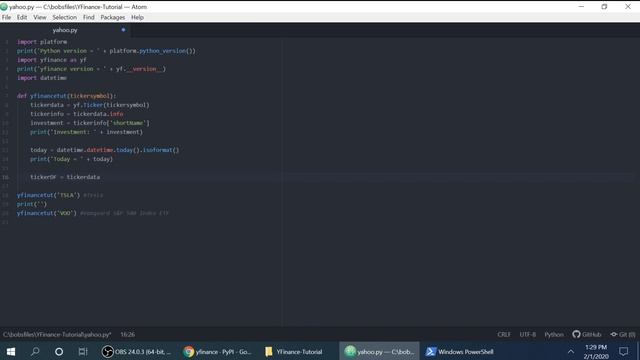Image resolution: width=640 pixels, height=360 pixels.
Task: Click the 'tickerdata = yf.Ticker(tickersymbol)' line
Action: pos(90,105)
